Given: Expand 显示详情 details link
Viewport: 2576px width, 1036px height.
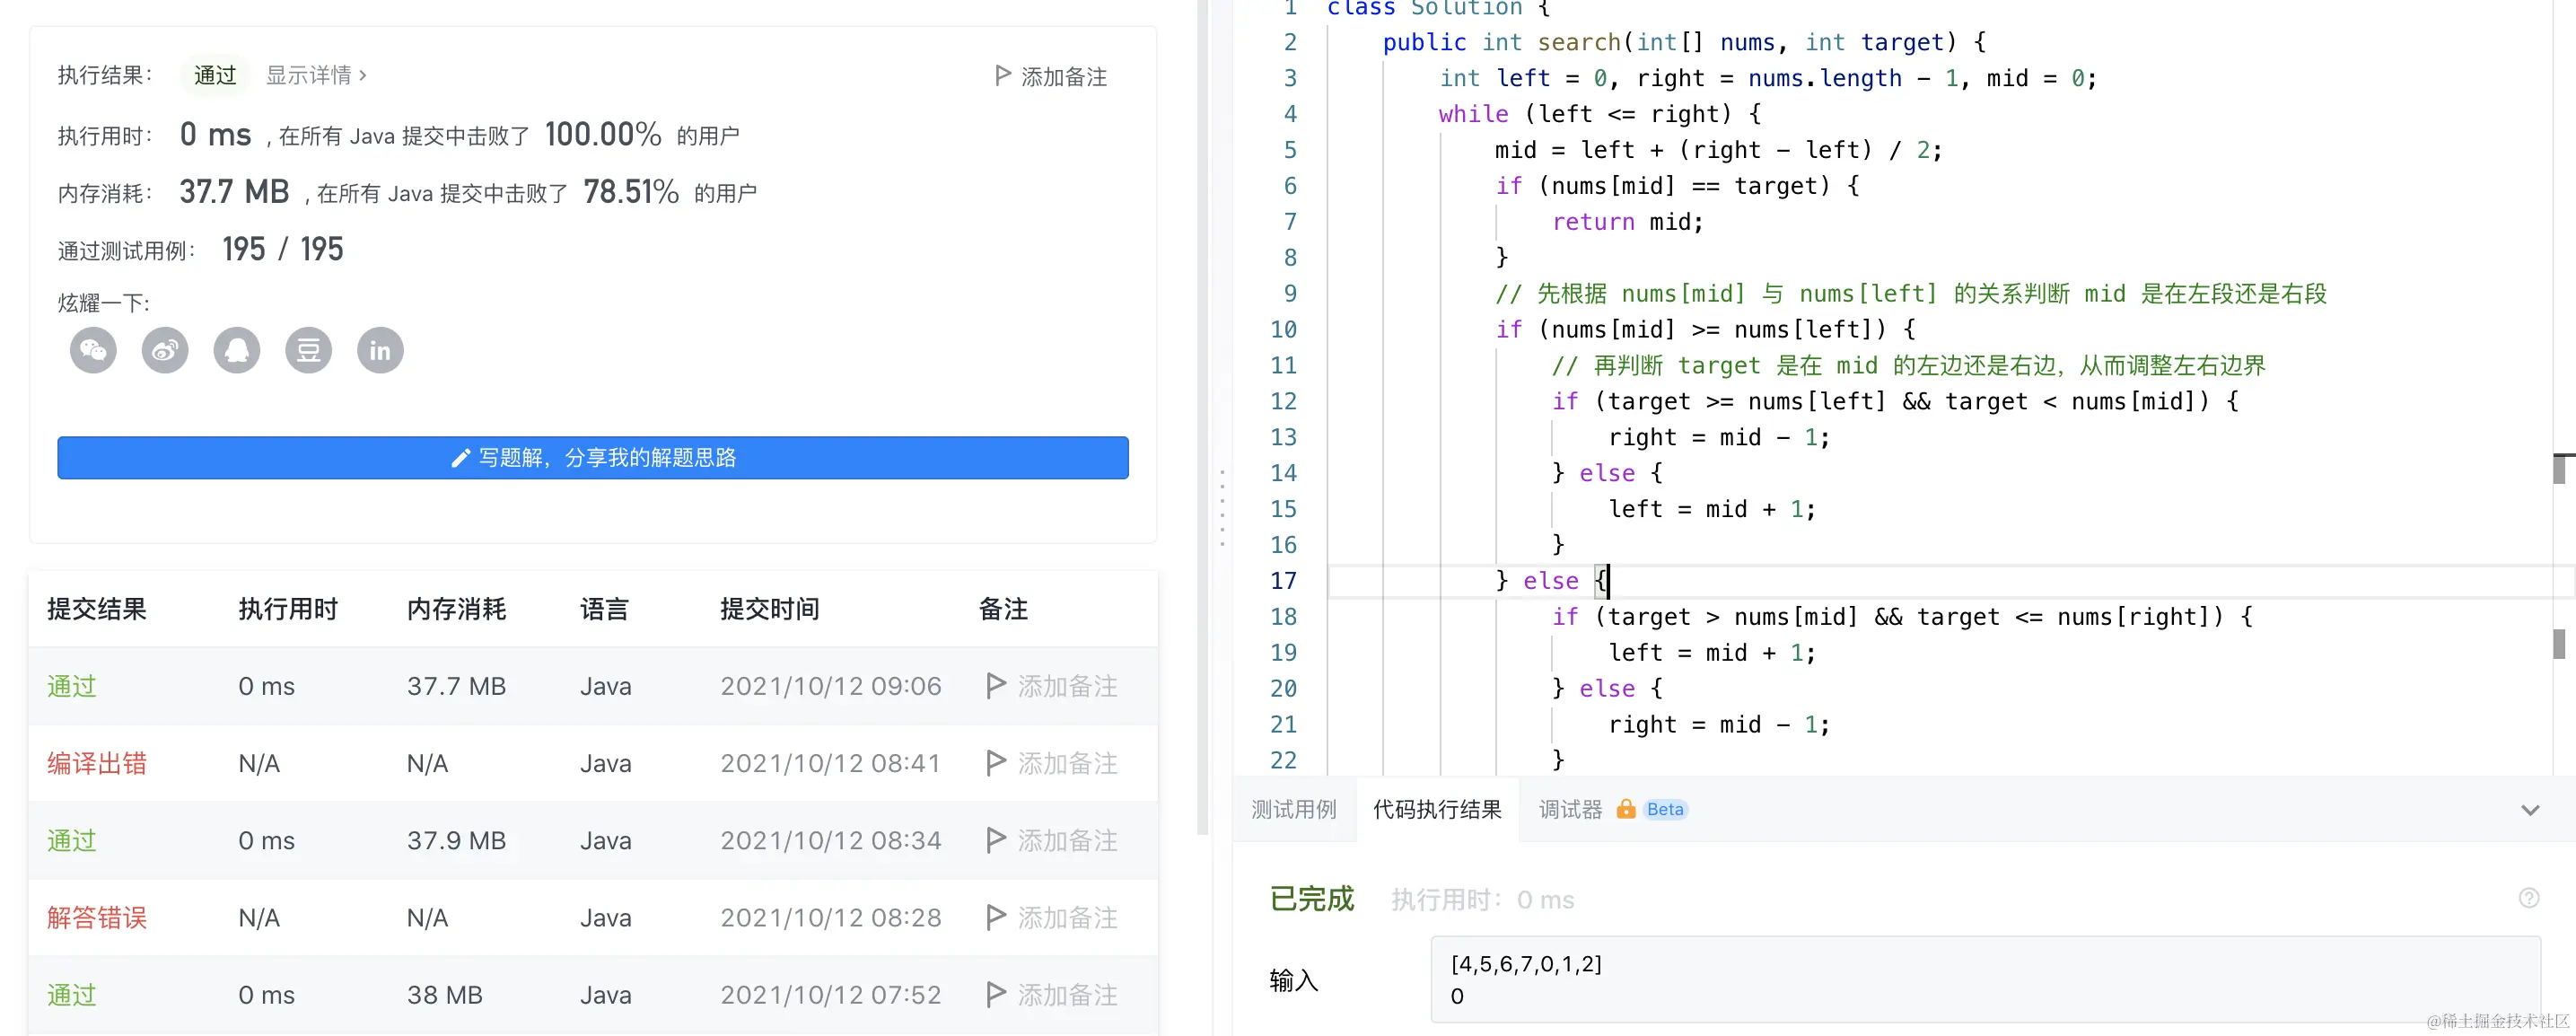Looking at the screenshot, I should 316,75.
